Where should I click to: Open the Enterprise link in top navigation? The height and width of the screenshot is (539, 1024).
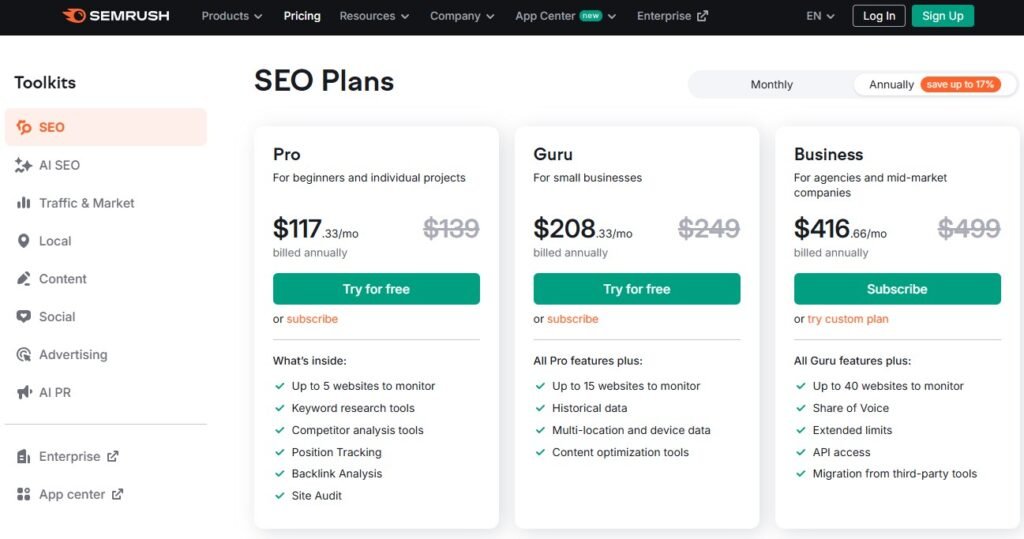click(672, 16)
